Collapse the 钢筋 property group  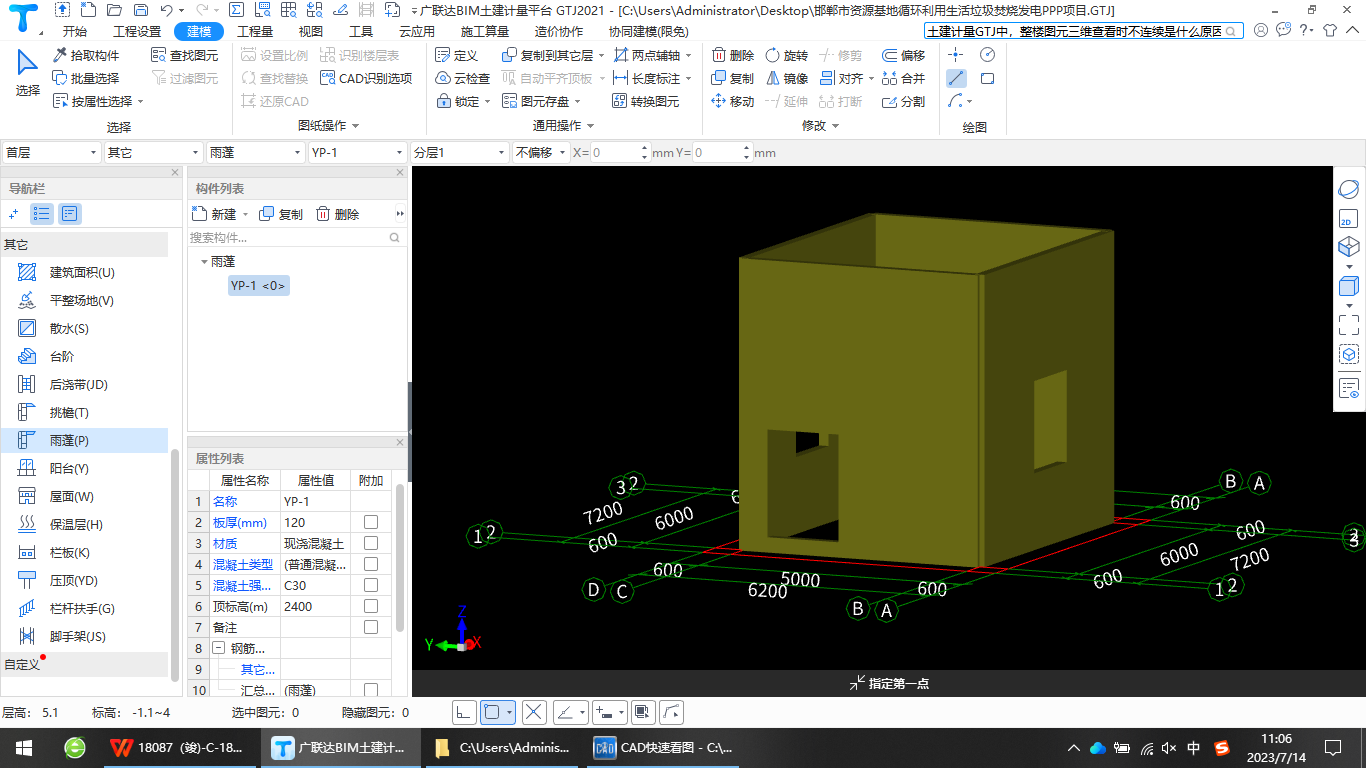[219, 648]
